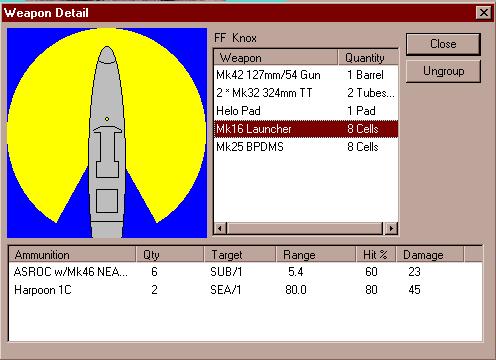Select the Helo Pad weapon entry

pos(306,111)
